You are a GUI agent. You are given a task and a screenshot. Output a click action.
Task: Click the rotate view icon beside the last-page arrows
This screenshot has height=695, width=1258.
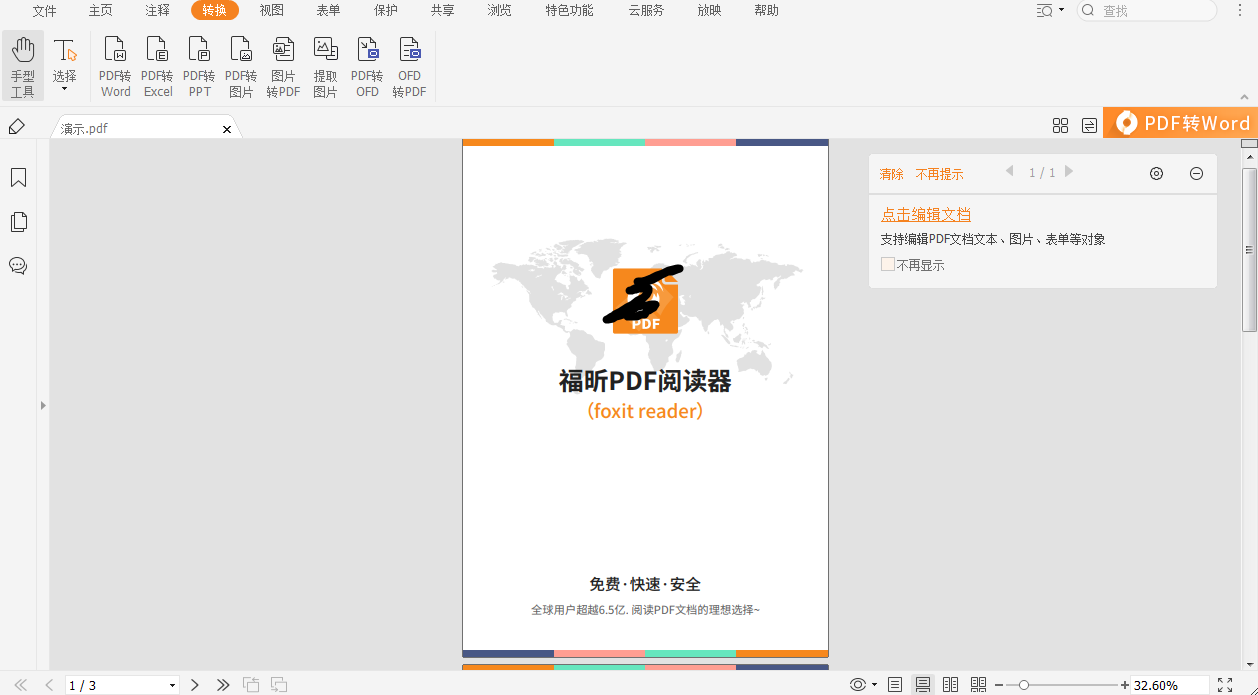(x=251, y=685)
